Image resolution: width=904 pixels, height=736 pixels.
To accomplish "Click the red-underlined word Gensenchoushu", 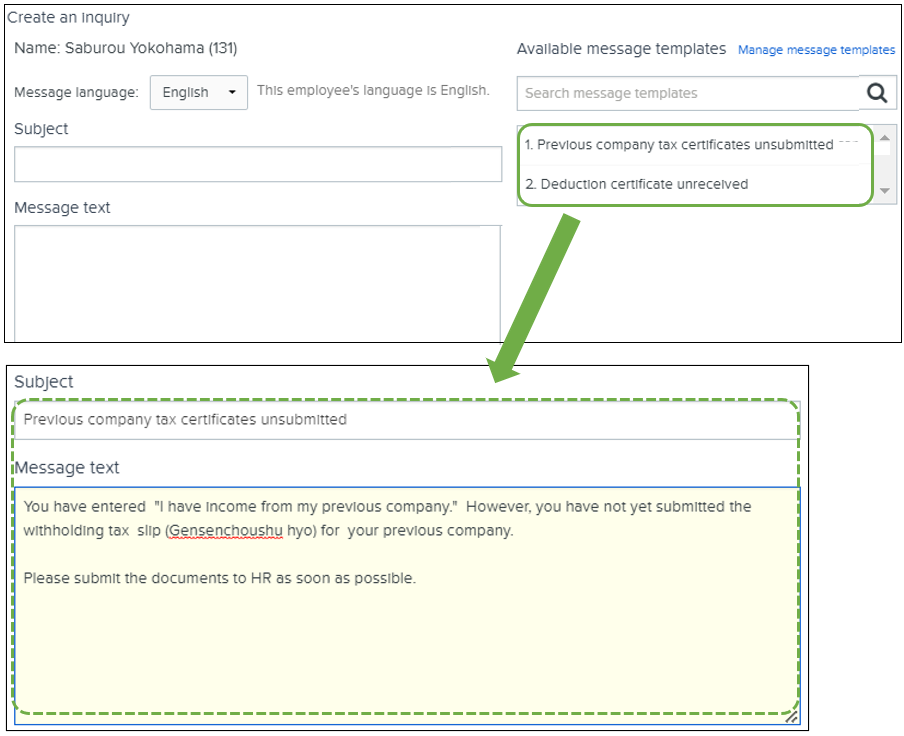I will click(x=226, y=531).
